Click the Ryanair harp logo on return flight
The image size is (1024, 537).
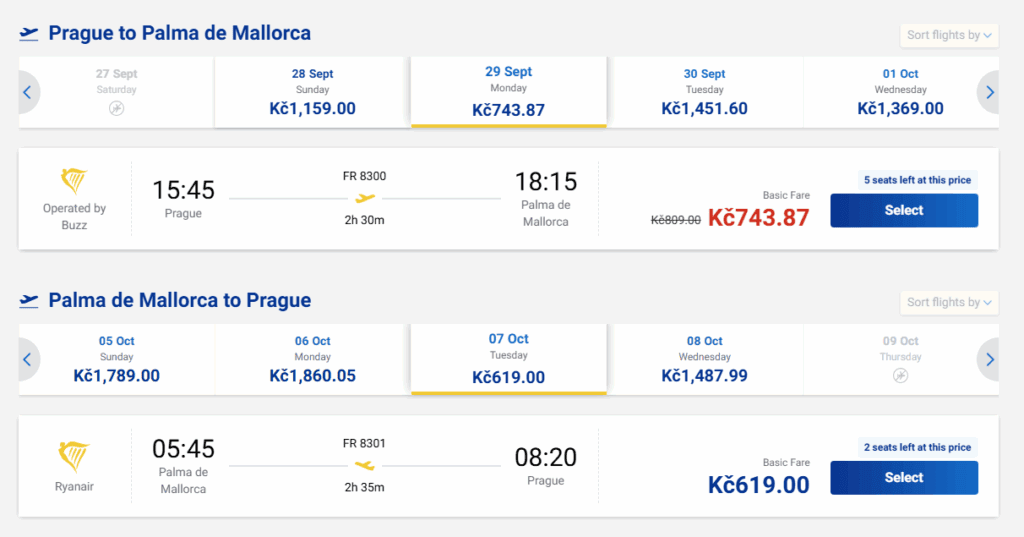[x=74, y=457]
